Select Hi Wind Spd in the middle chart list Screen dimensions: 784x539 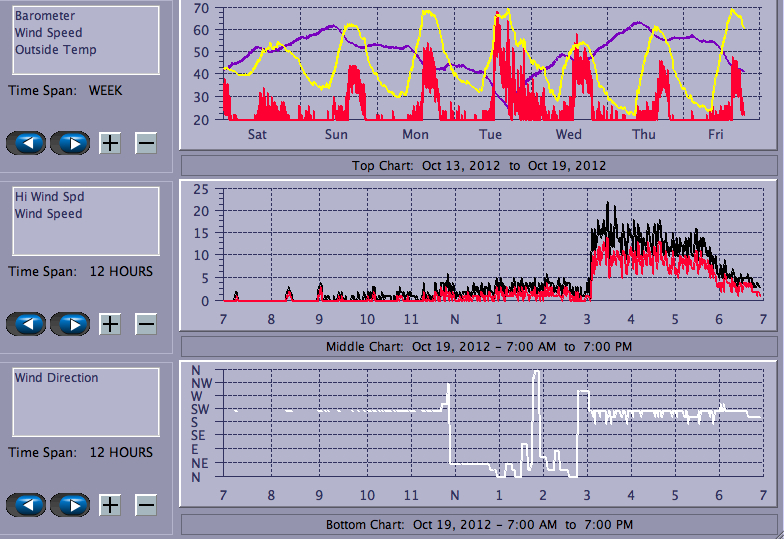(48, 197)
